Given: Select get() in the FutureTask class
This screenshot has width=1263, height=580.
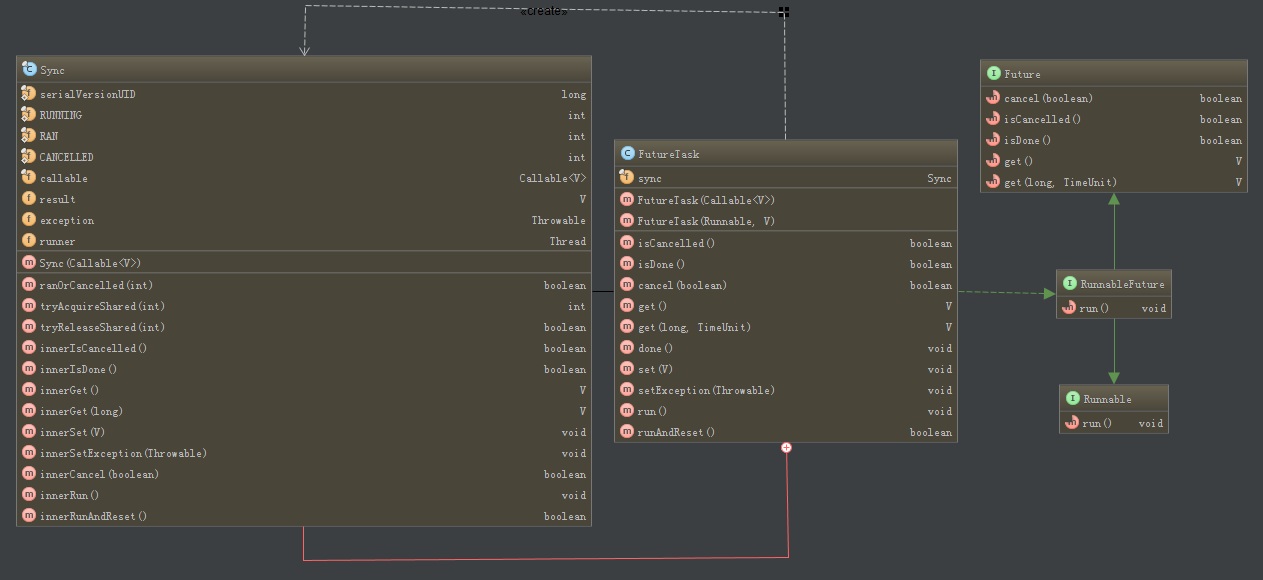Looking at the screenshot, I should tap(786, 306).
